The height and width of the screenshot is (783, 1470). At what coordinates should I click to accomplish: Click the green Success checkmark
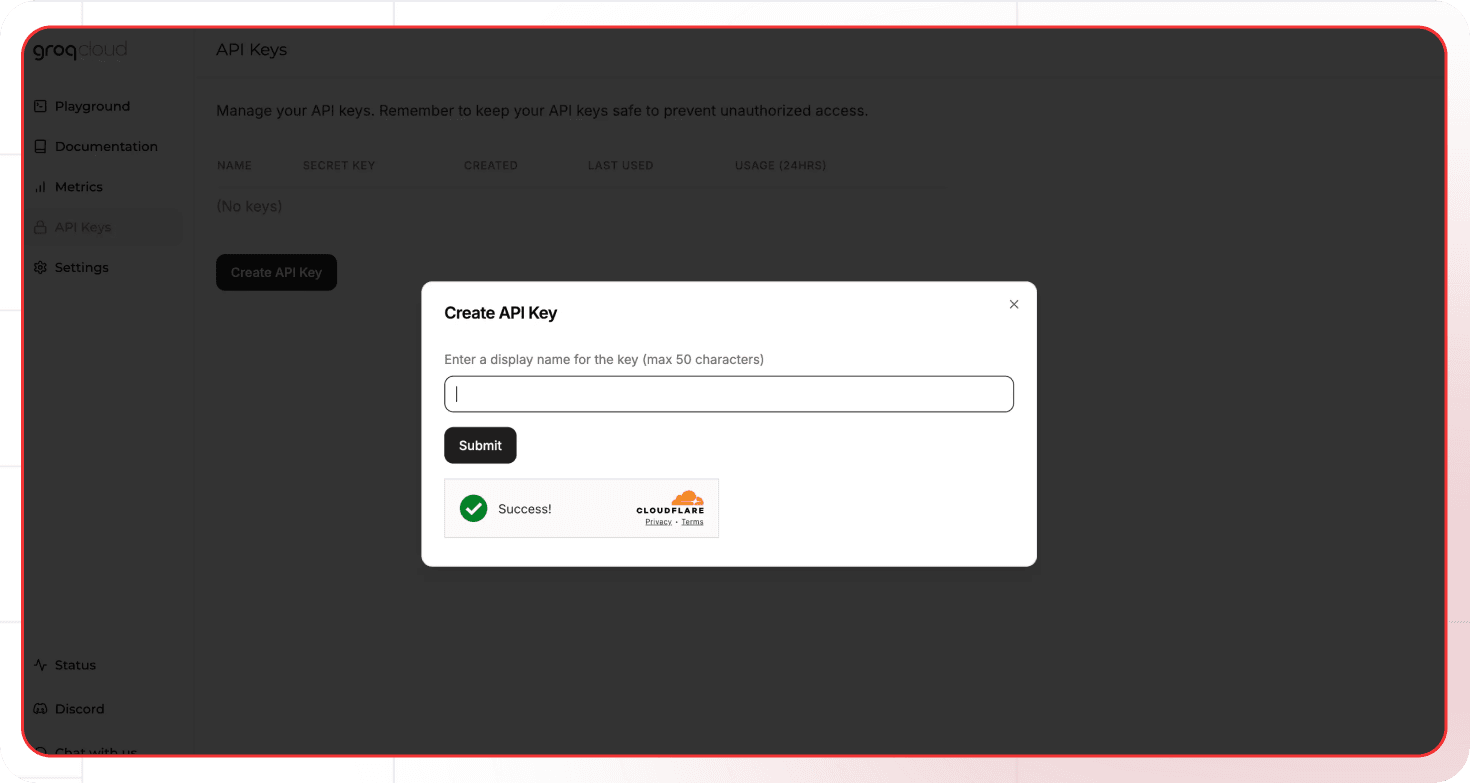coord(473,509)
